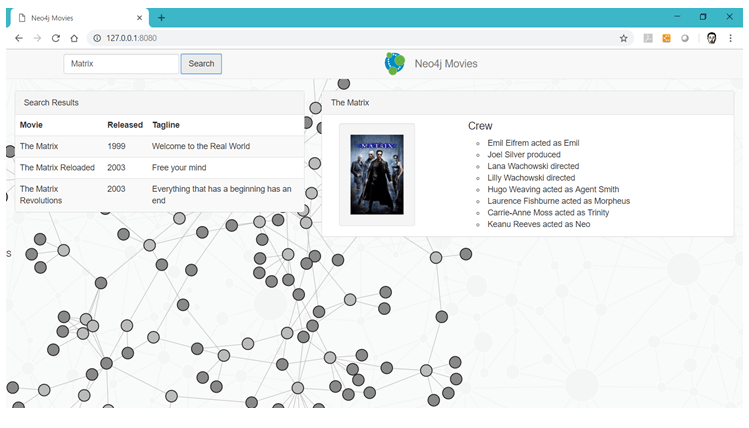749x428 pixels.
Task: Click the orange extension icon in the toolbar
Action: [x=666, y=38]
